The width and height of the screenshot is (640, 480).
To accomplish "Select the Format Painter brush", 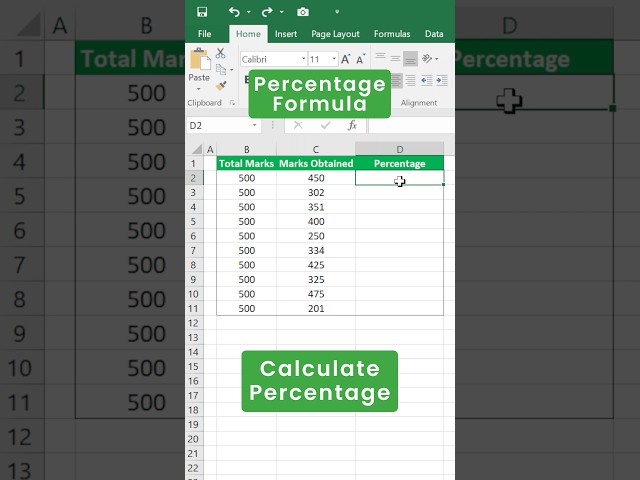I will pos(221,85).
